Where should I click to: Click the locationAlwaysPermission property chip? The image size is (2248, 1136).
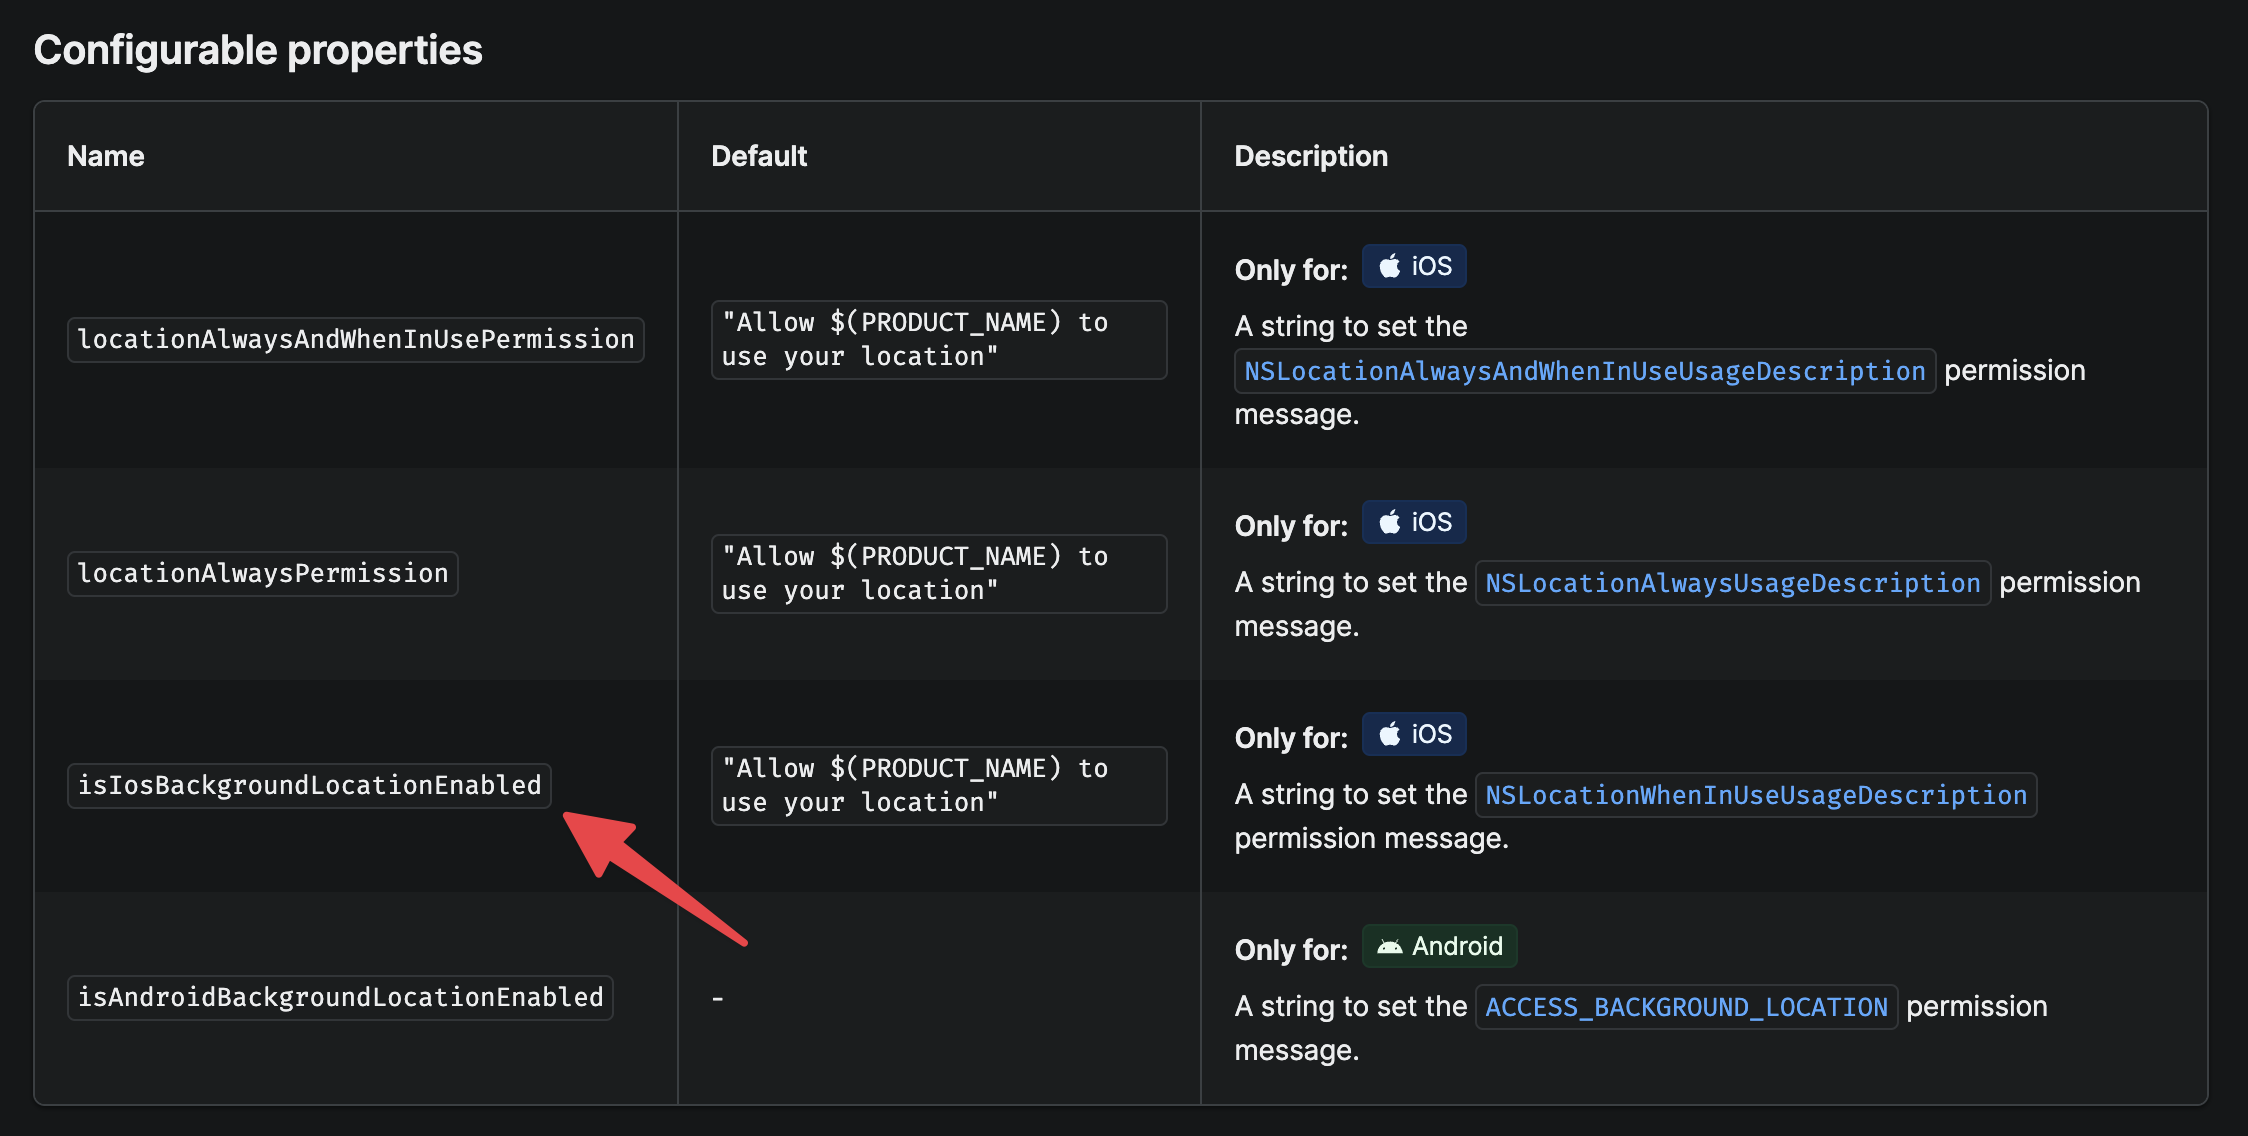(262, 573)
